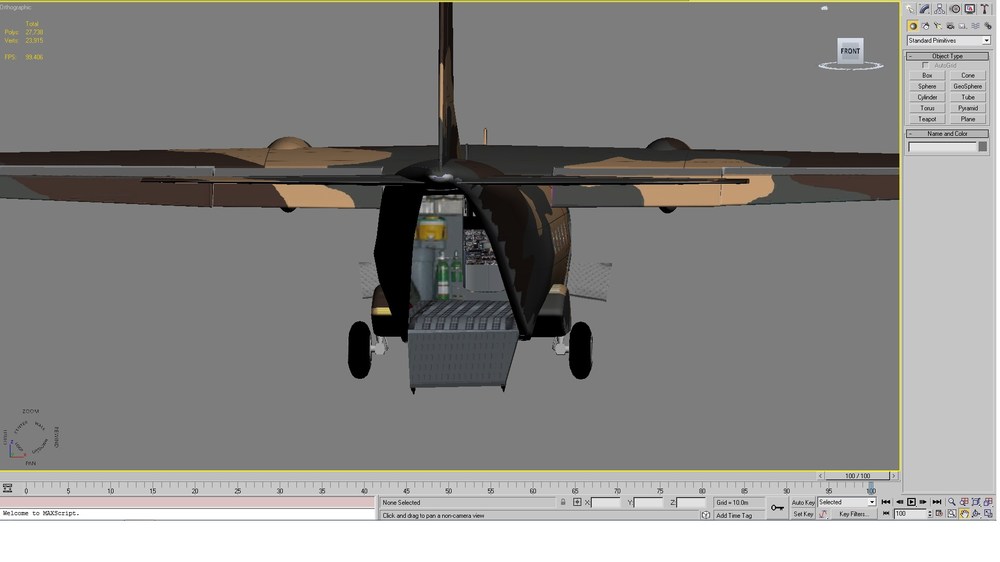The image size is (1000, 562).
Task: Click the FRONT face of ViewCube
Action: 849,51
